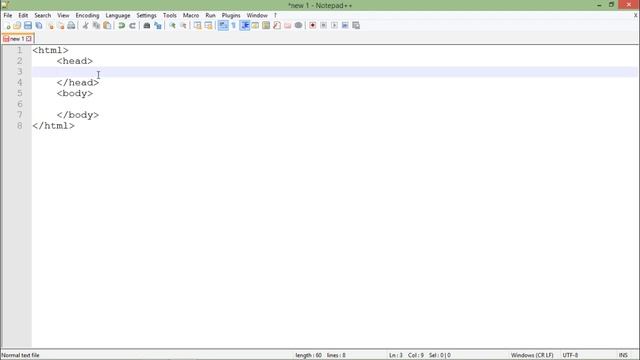Start macro recording with red dot
This screenshot has height=360, width=640.
click(313, 26)
